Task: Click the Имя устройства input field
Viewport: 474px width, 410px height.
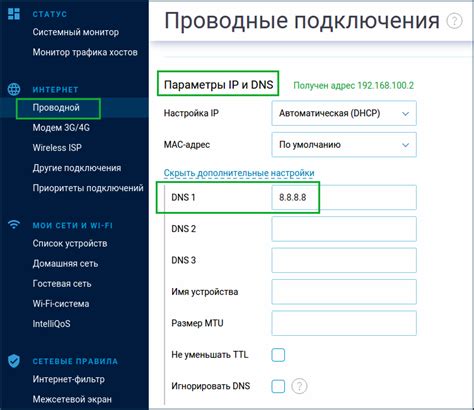Action: coord(344,292)
